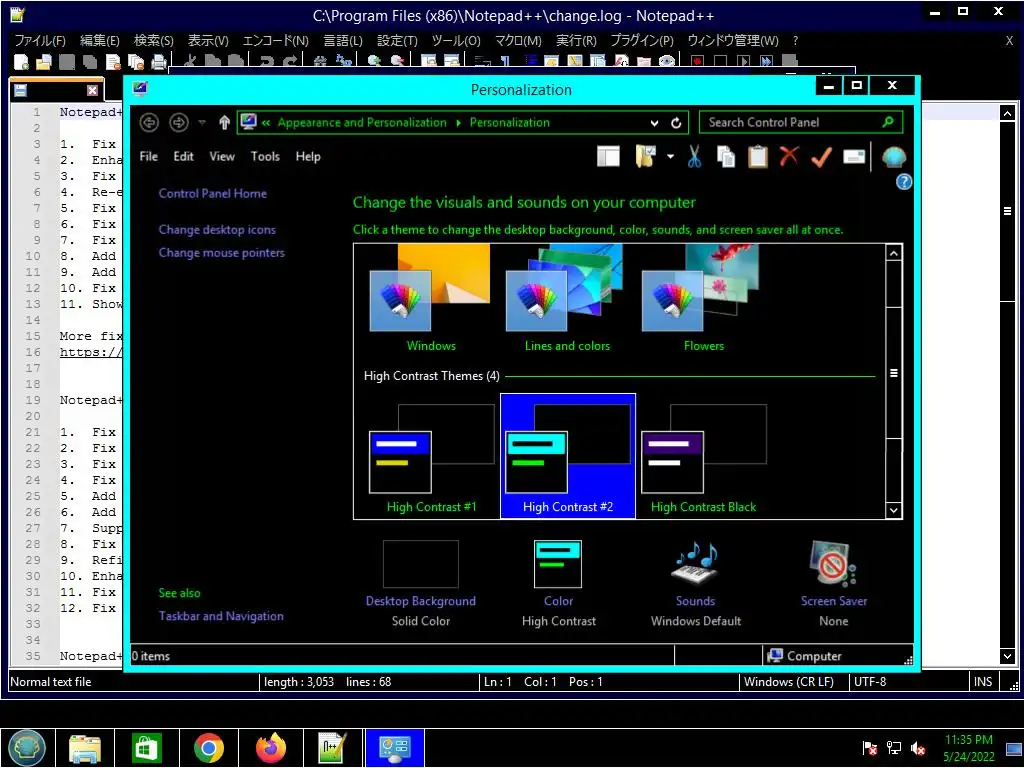Click Zoom Out icon in Notepad++ toolbar
This screenshot has height=768, width=1024.
point(397,61)
